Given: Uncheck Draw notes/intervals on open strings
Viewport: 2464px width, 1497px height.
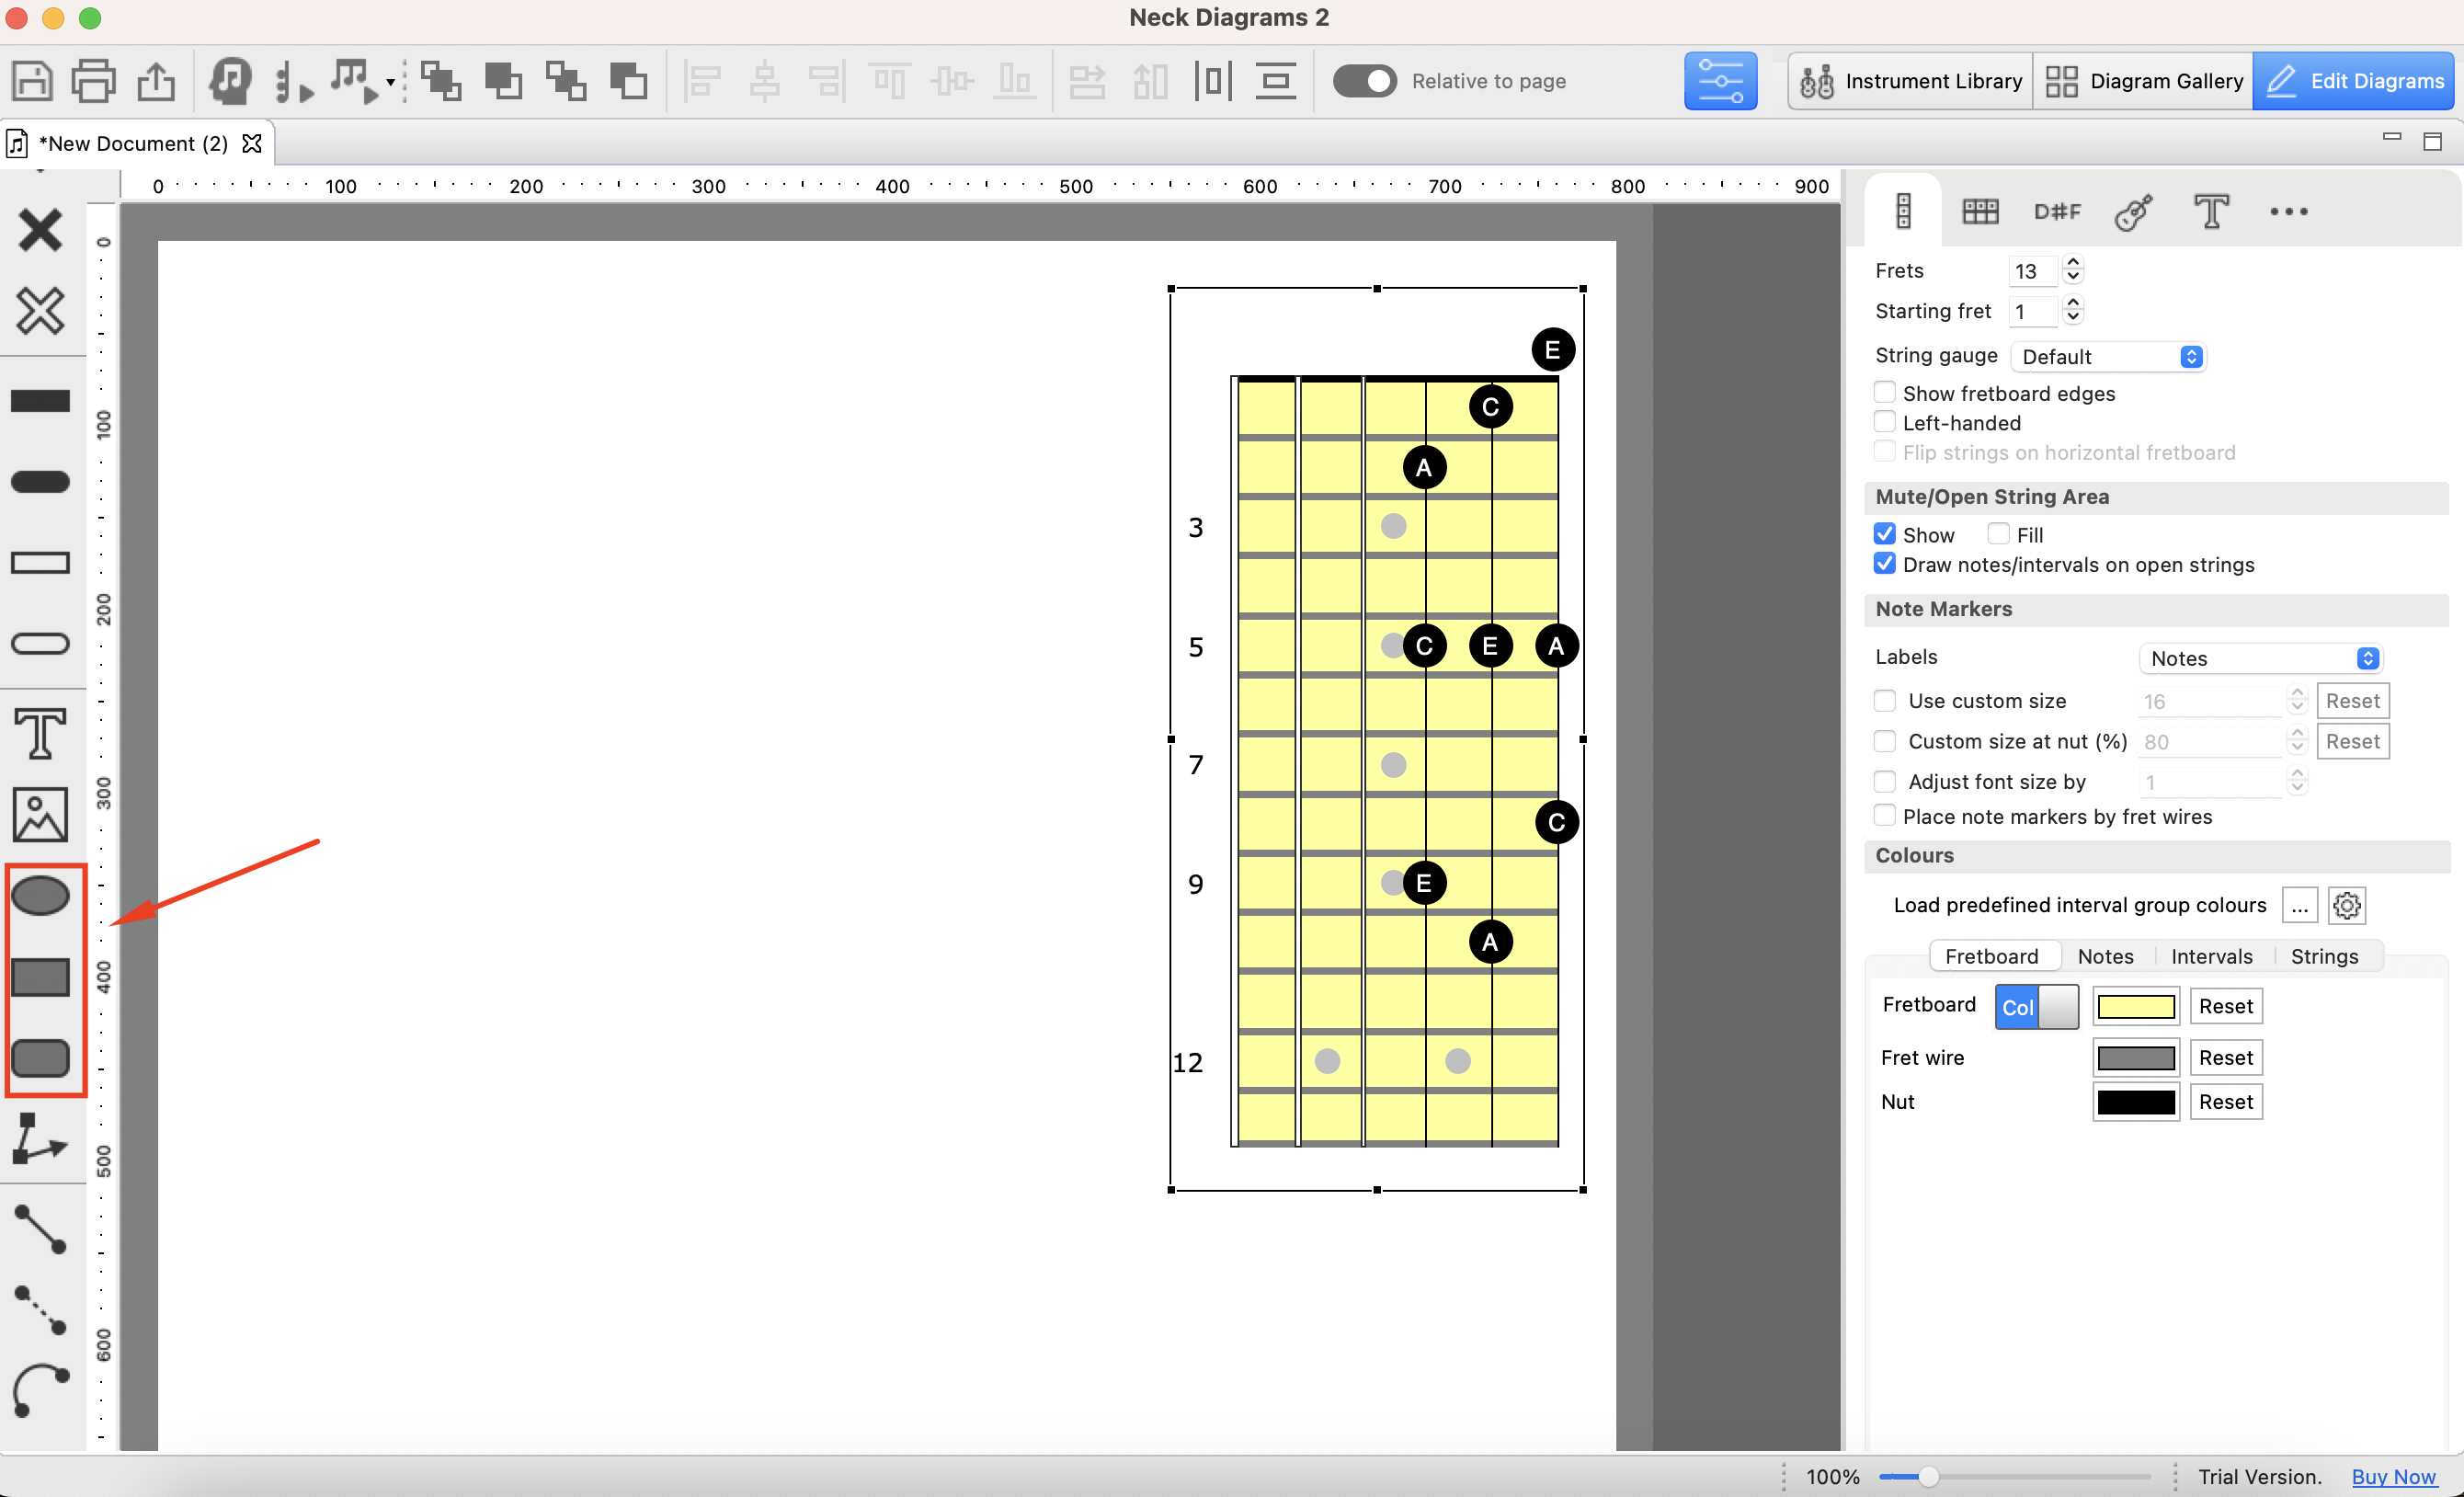Looking at the screenshot, I should click(x=1884, y=564).
